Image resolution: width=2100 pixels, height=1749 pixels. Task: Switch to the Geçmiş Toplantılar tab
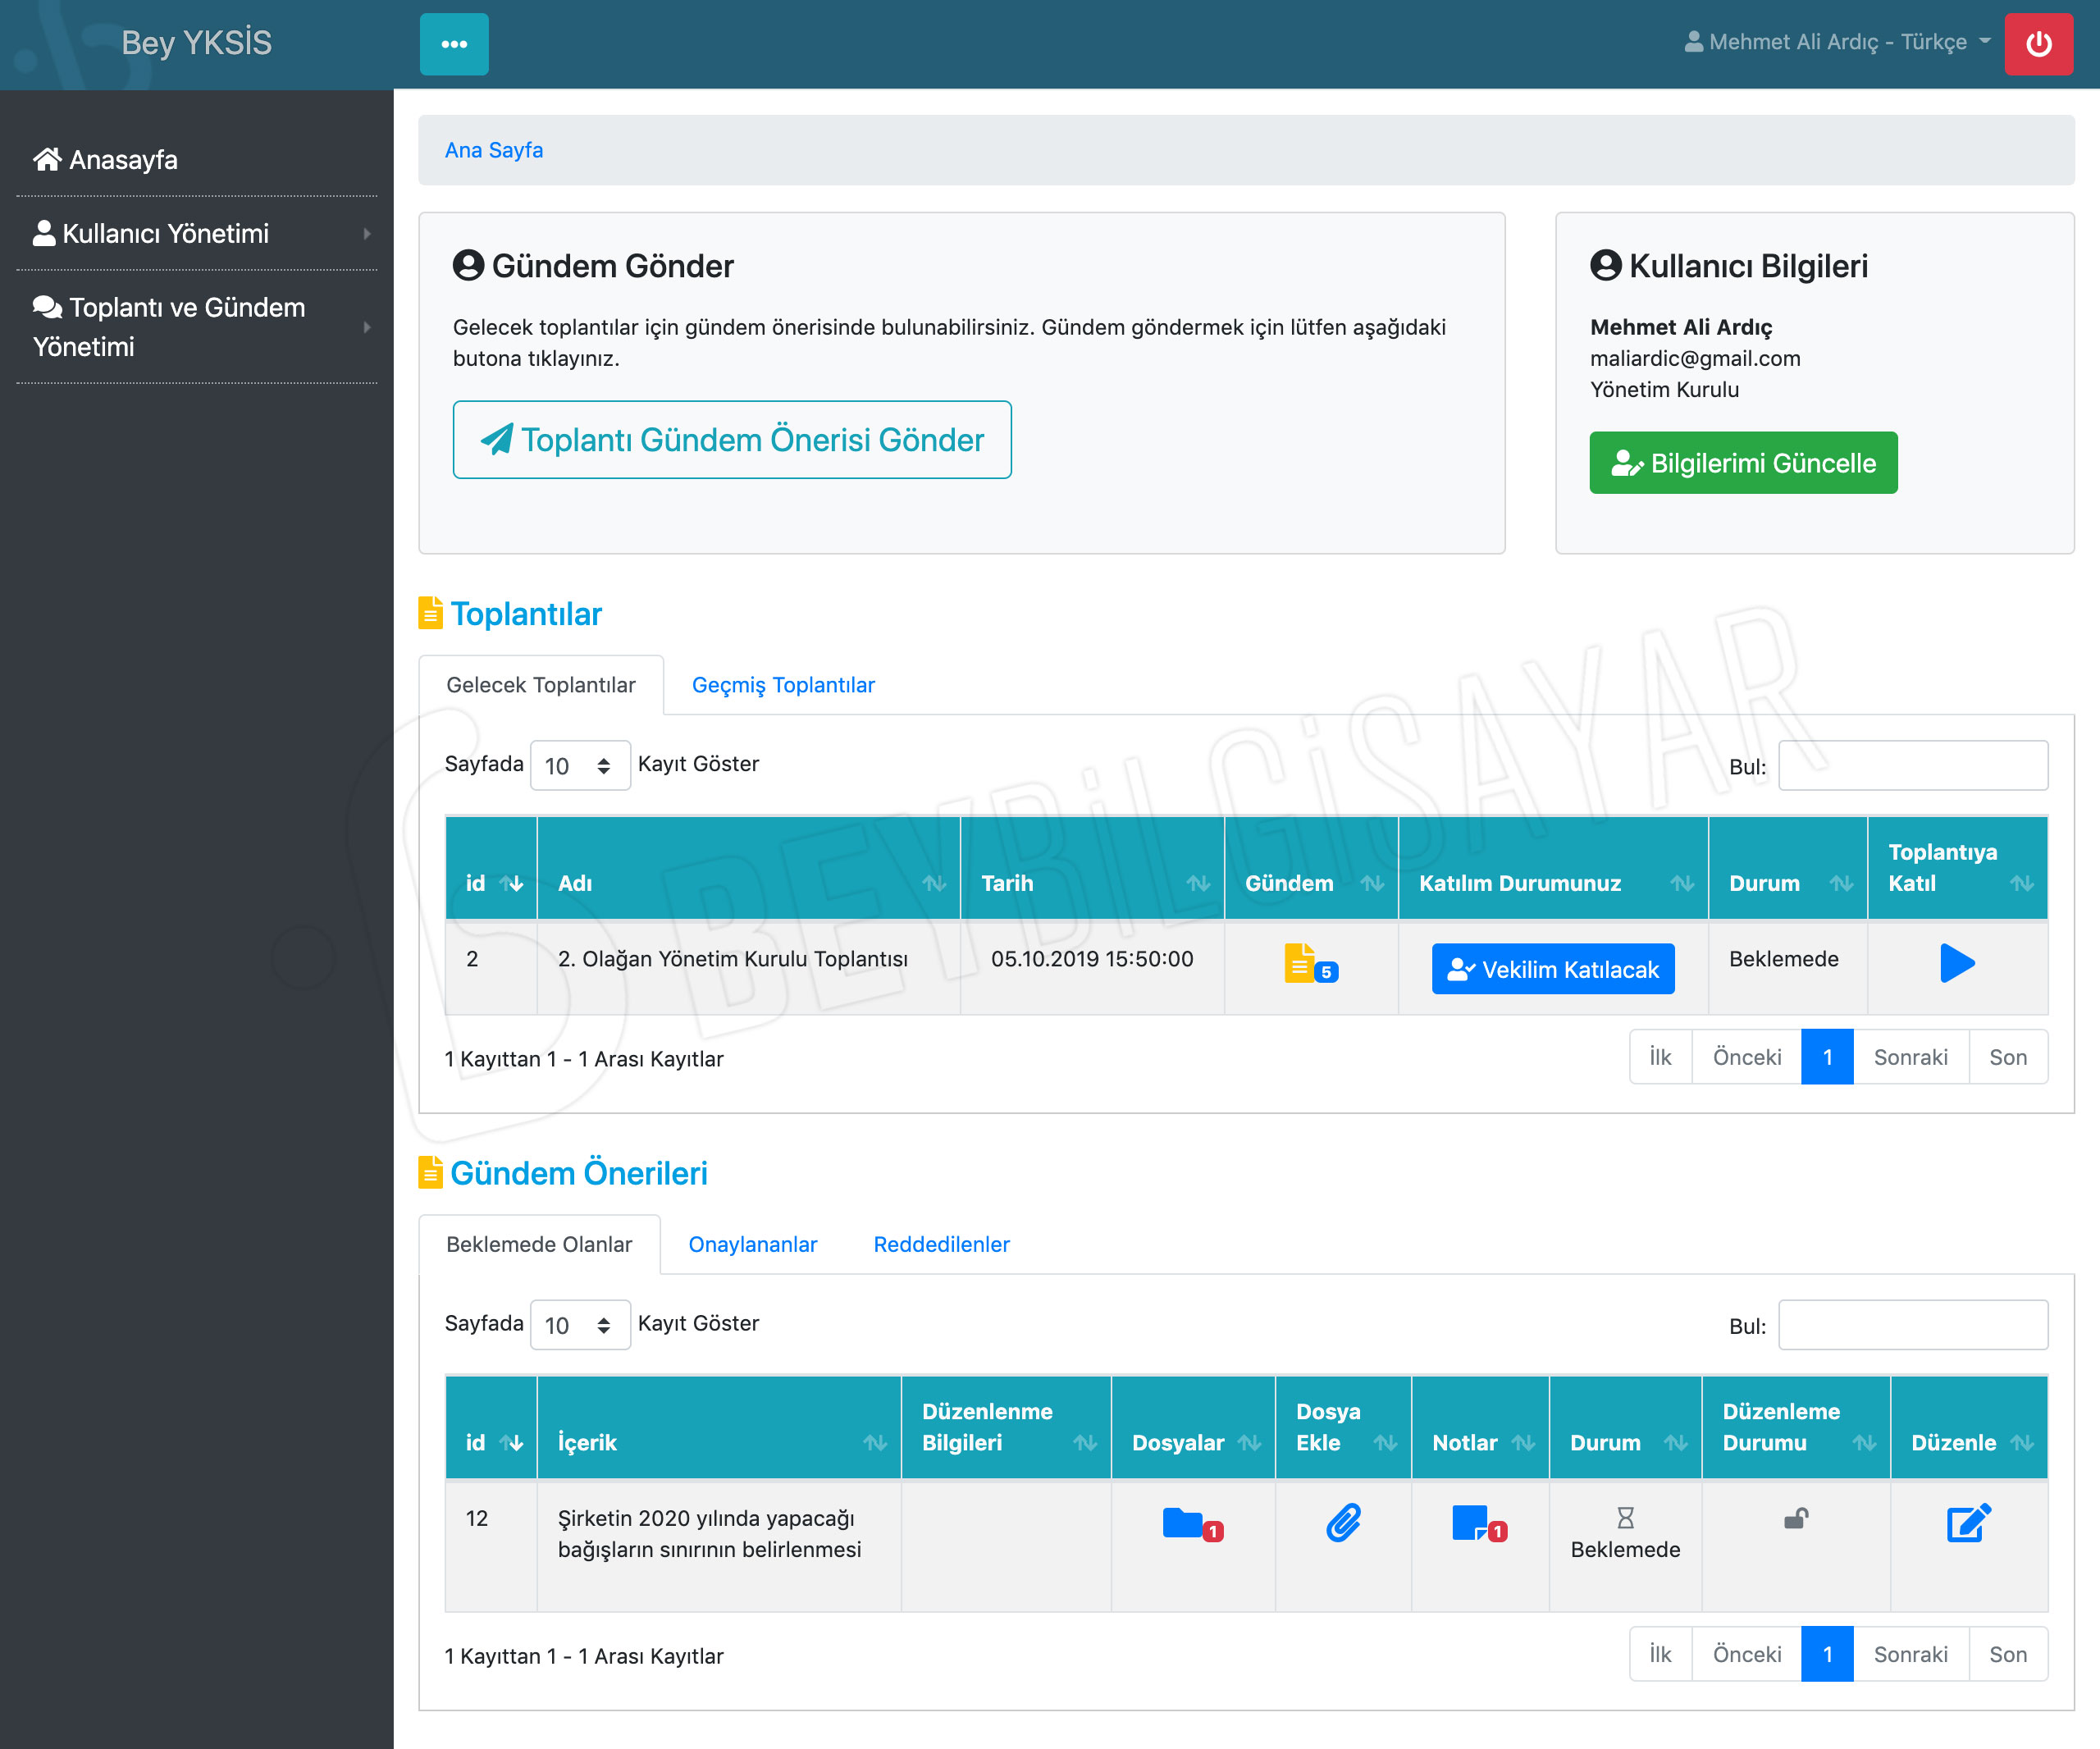pos(783,685)
